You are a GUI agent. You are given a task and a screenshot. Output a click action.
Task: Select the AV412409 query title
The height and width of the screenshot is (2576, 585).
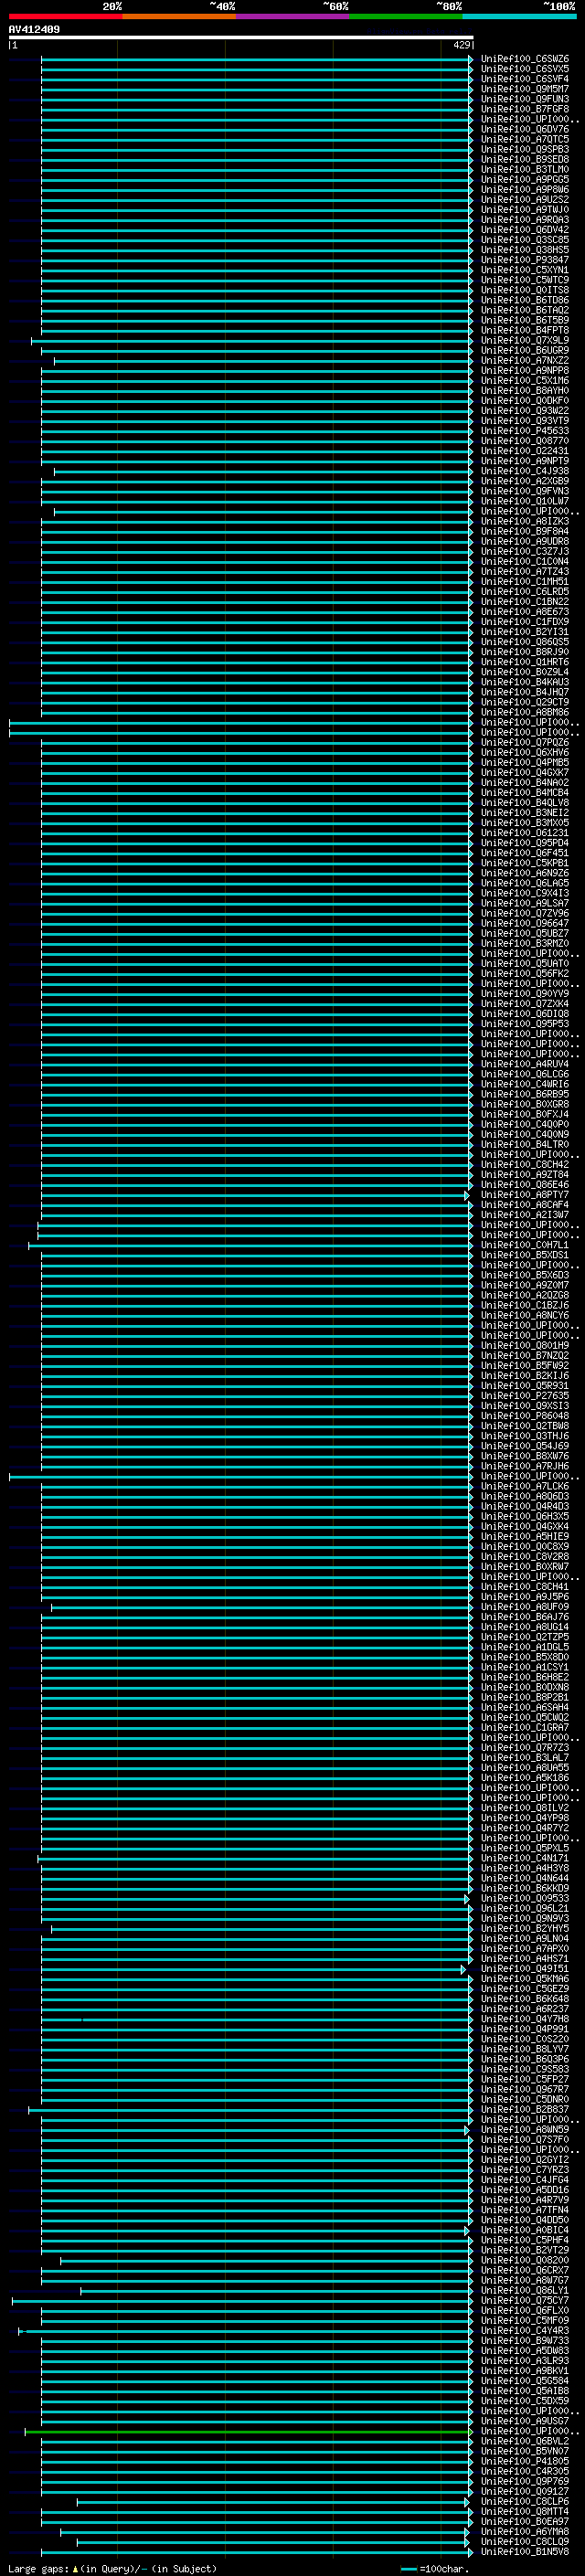34,30
